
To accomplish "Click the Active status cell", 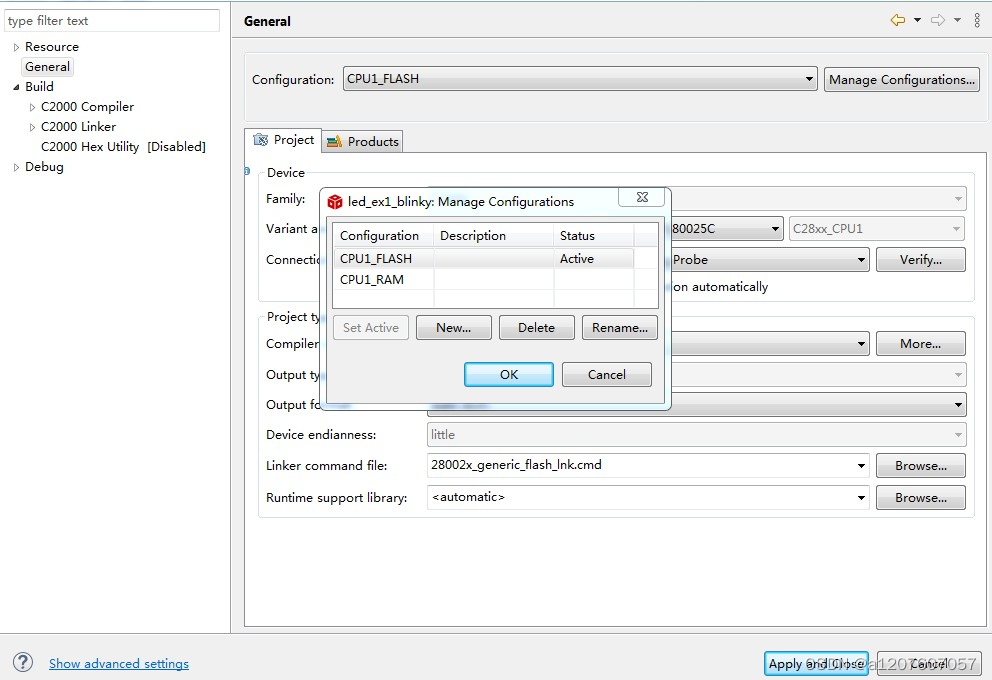I will pyautogui.click(x=593, y=259).
